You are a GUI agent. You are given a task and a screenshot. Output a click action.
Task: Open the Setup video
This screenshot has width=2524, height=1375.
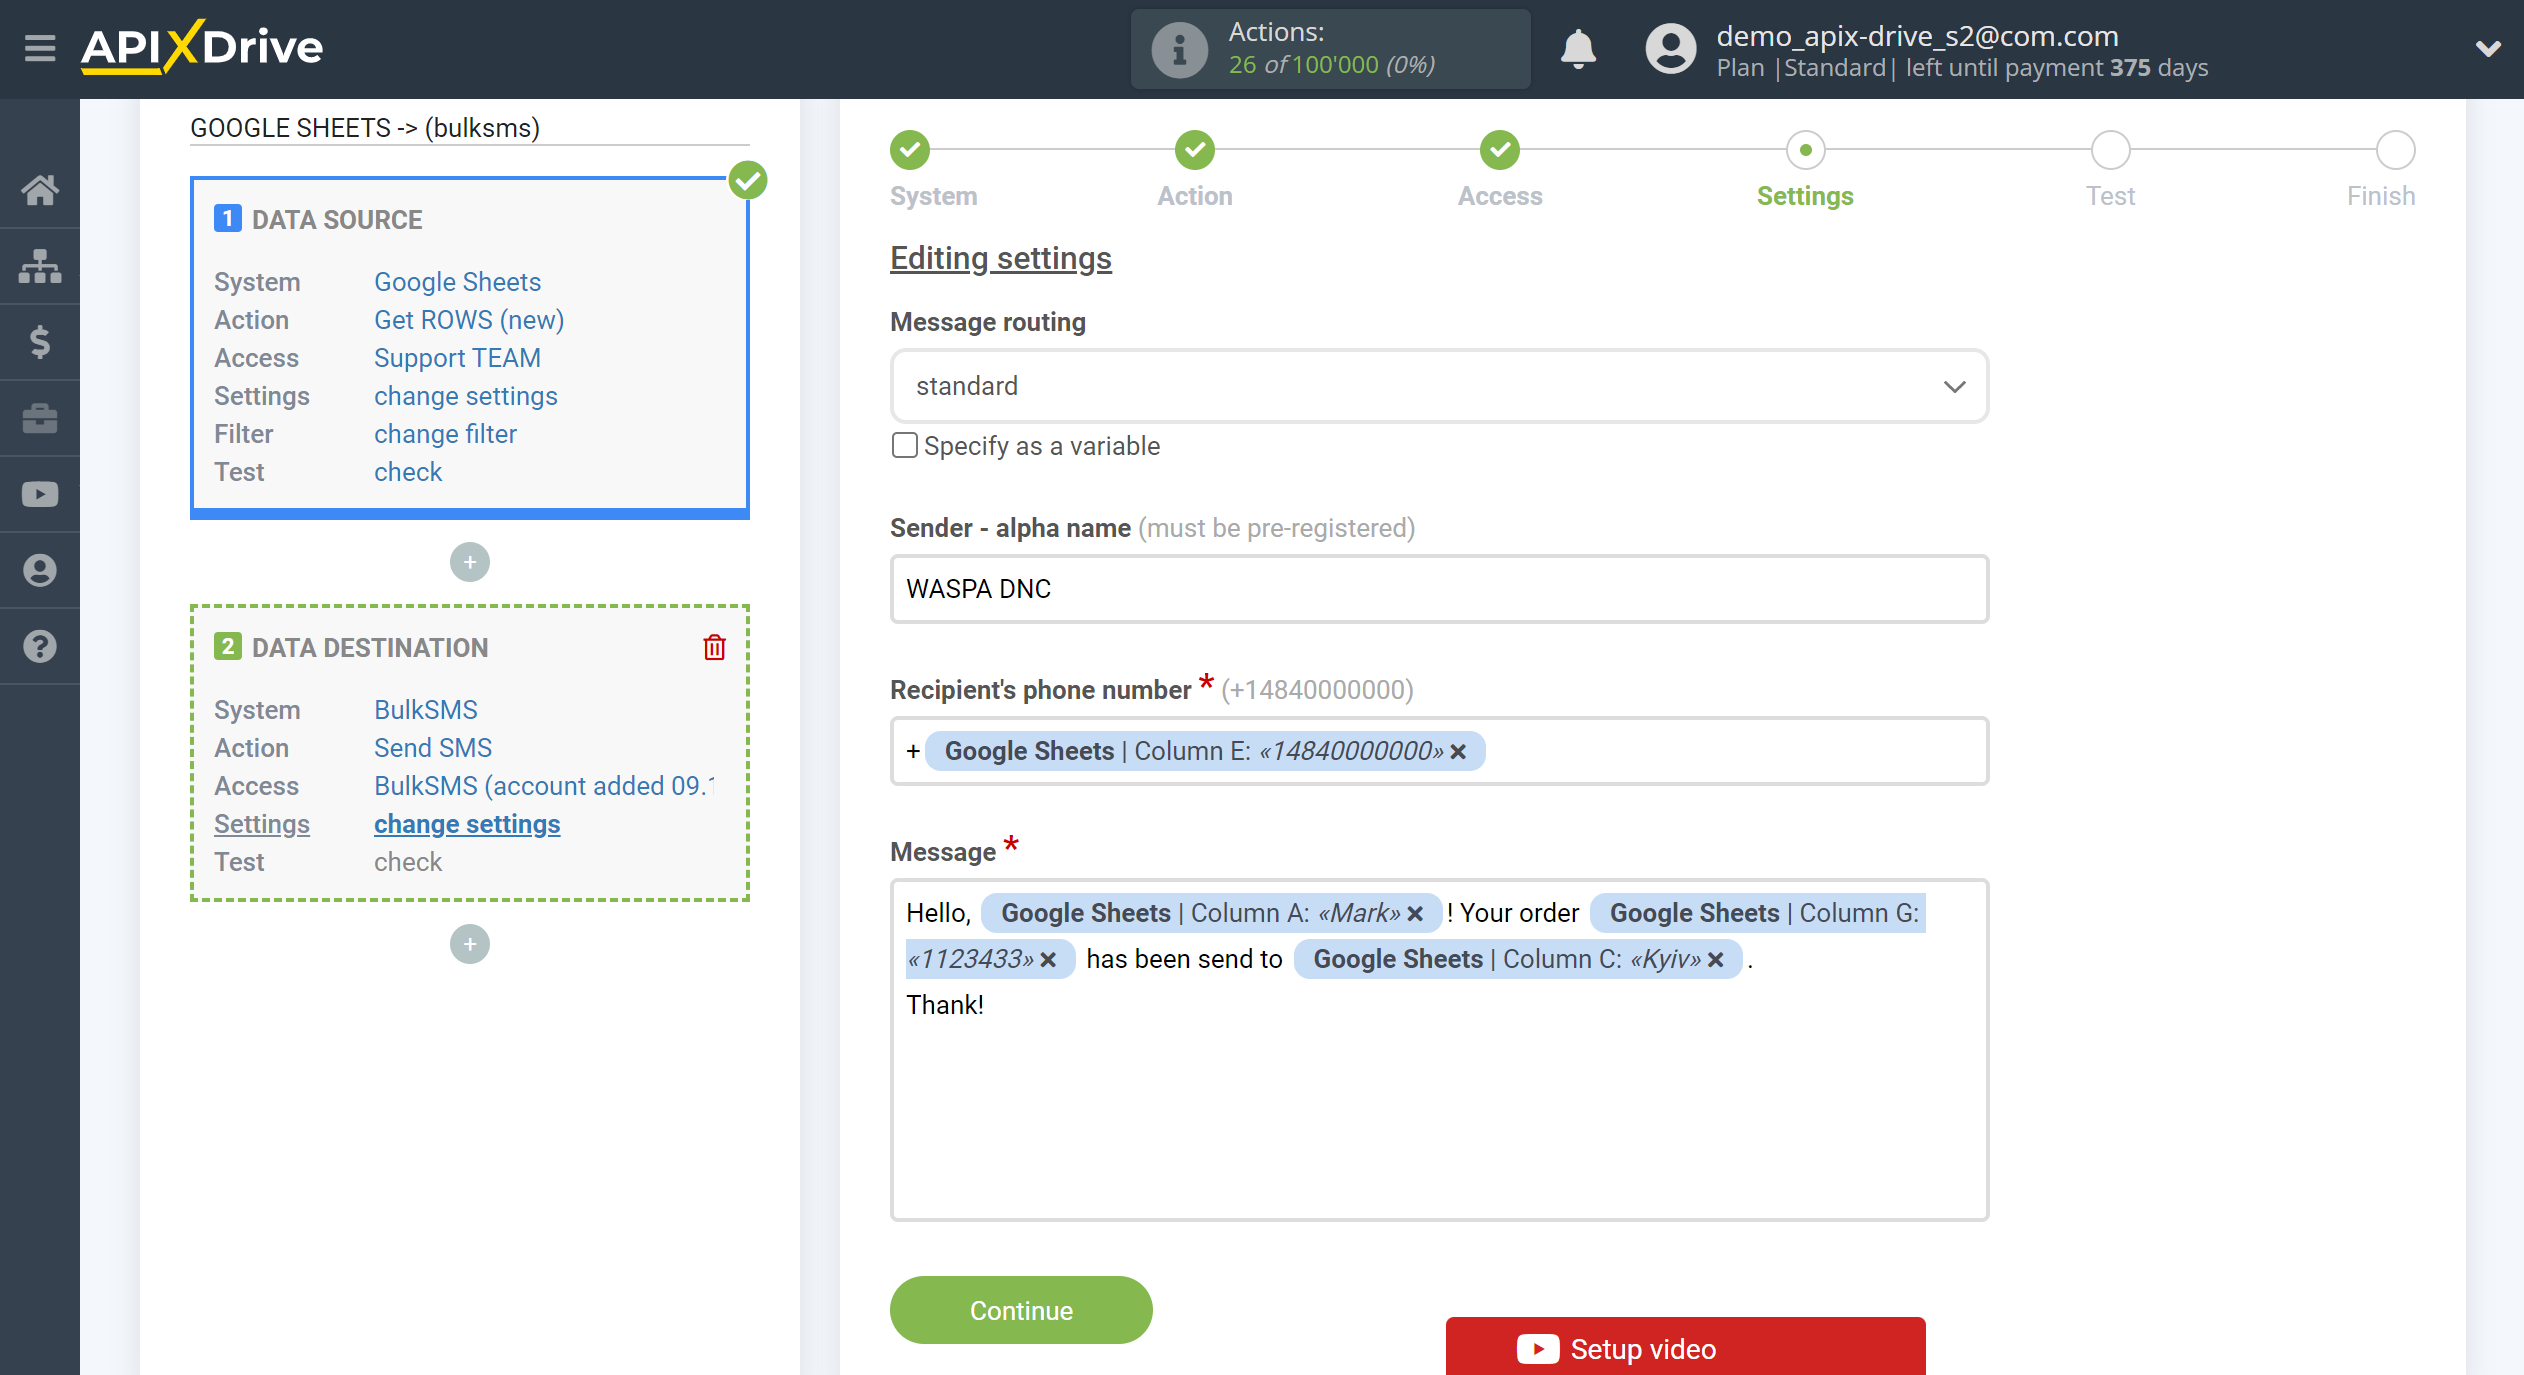[x=1686, y=1347]
